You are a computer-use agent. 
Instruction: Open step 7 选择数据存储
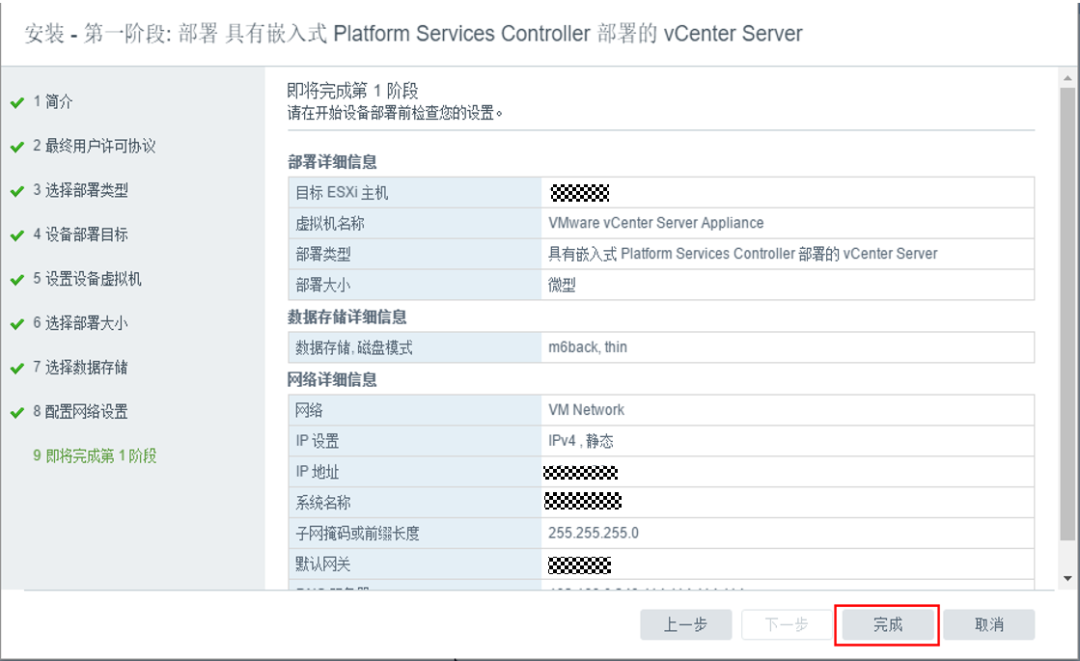pyautogui.click(x=81, y=367)
